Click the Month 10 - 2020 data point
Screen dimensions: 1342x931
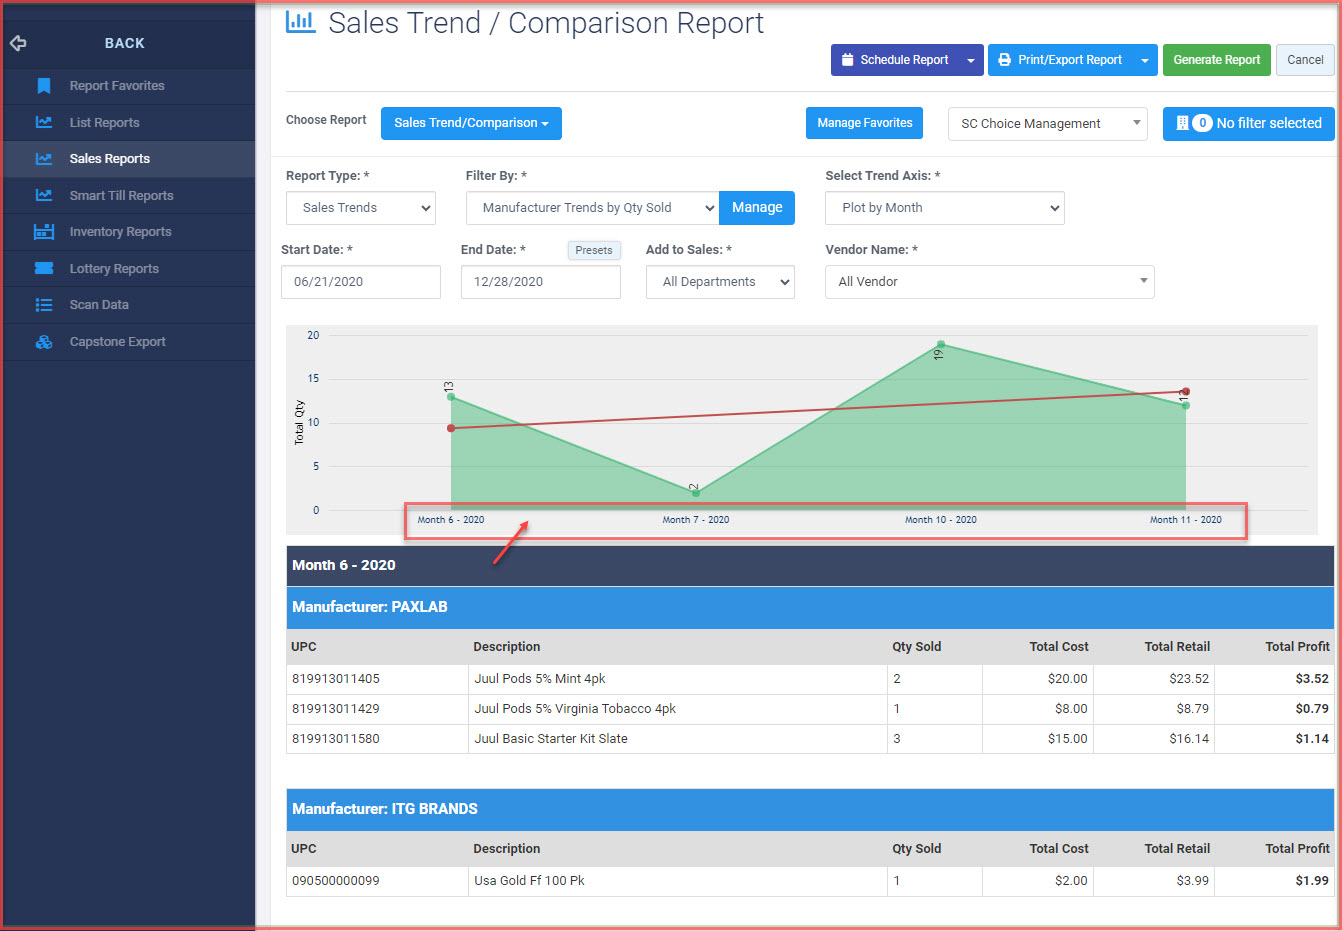pos(941,345)
